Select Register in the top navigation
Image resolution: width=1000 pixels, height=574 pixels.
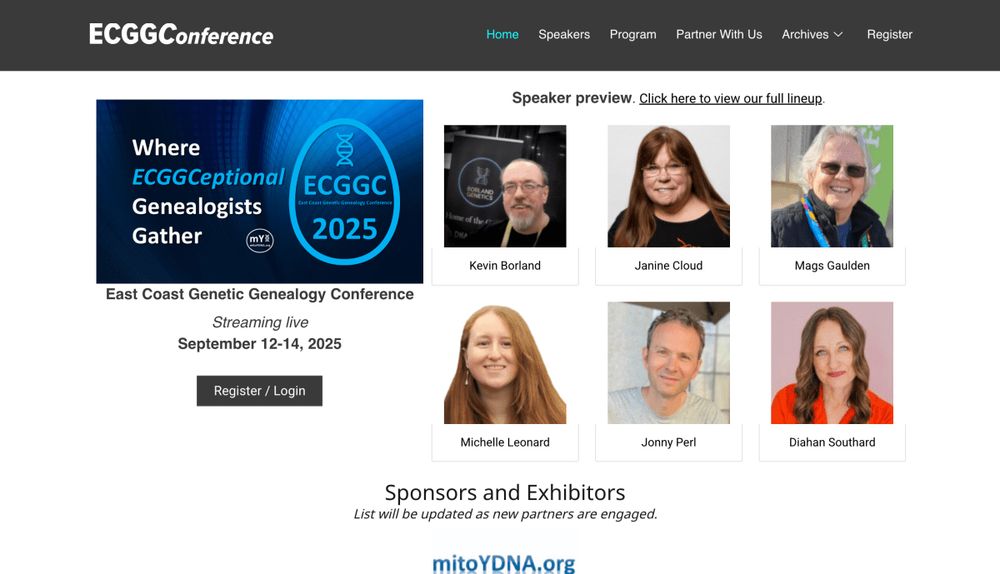point(889,34)
